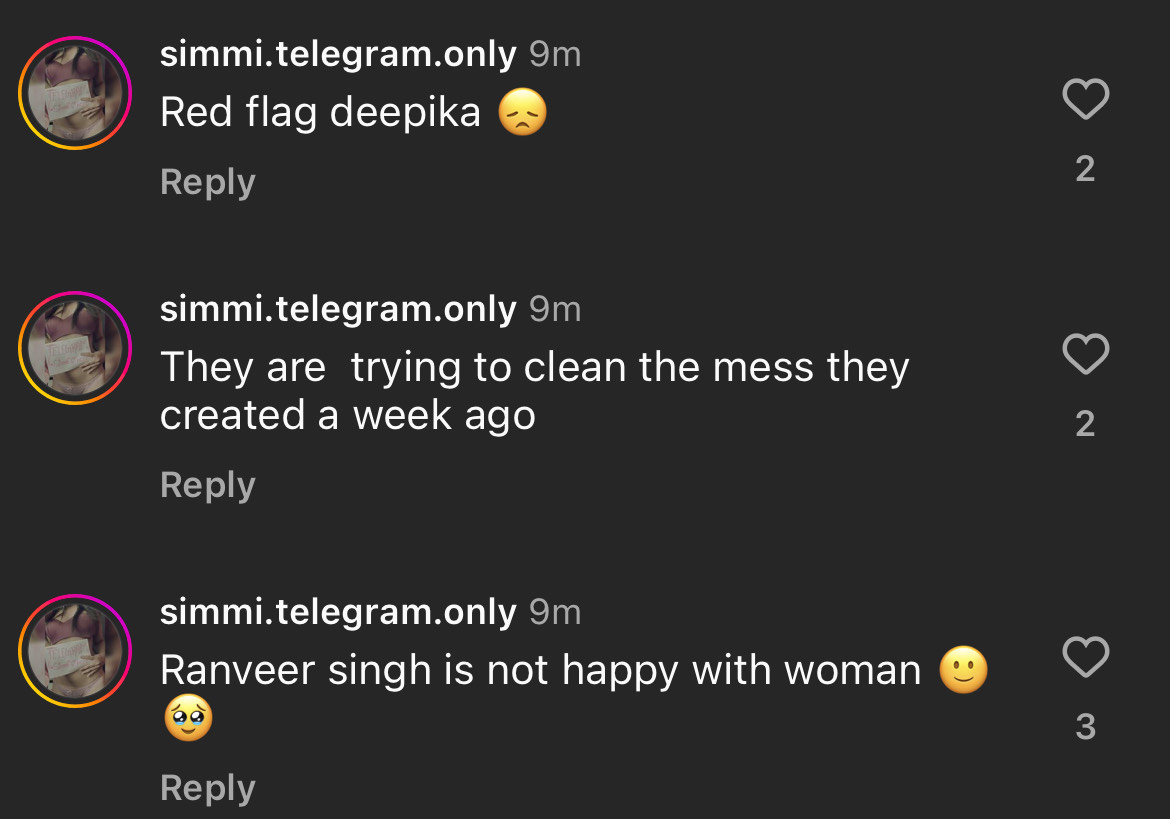Open username above "Red flag deepika"
The image size is (1170, 819).
tap(338, 55)
